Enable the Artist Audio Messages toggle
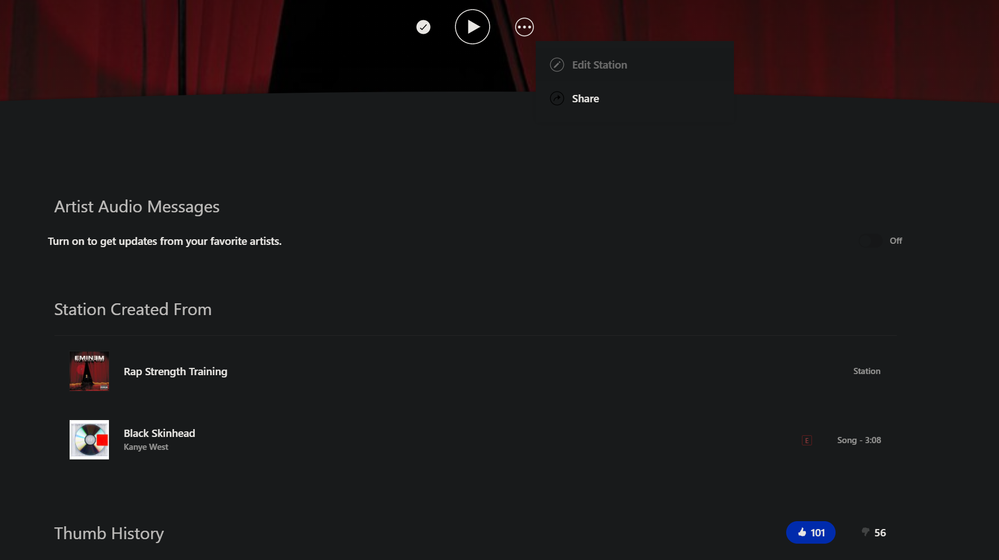Viewport: 999px width, 560px height. coord(870,241)
